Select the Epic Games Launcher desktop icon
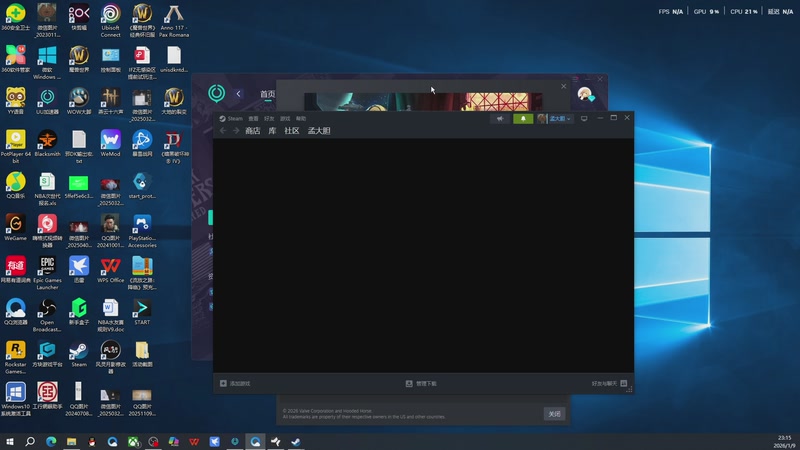 pyautogui.click(x=47, y=273)
